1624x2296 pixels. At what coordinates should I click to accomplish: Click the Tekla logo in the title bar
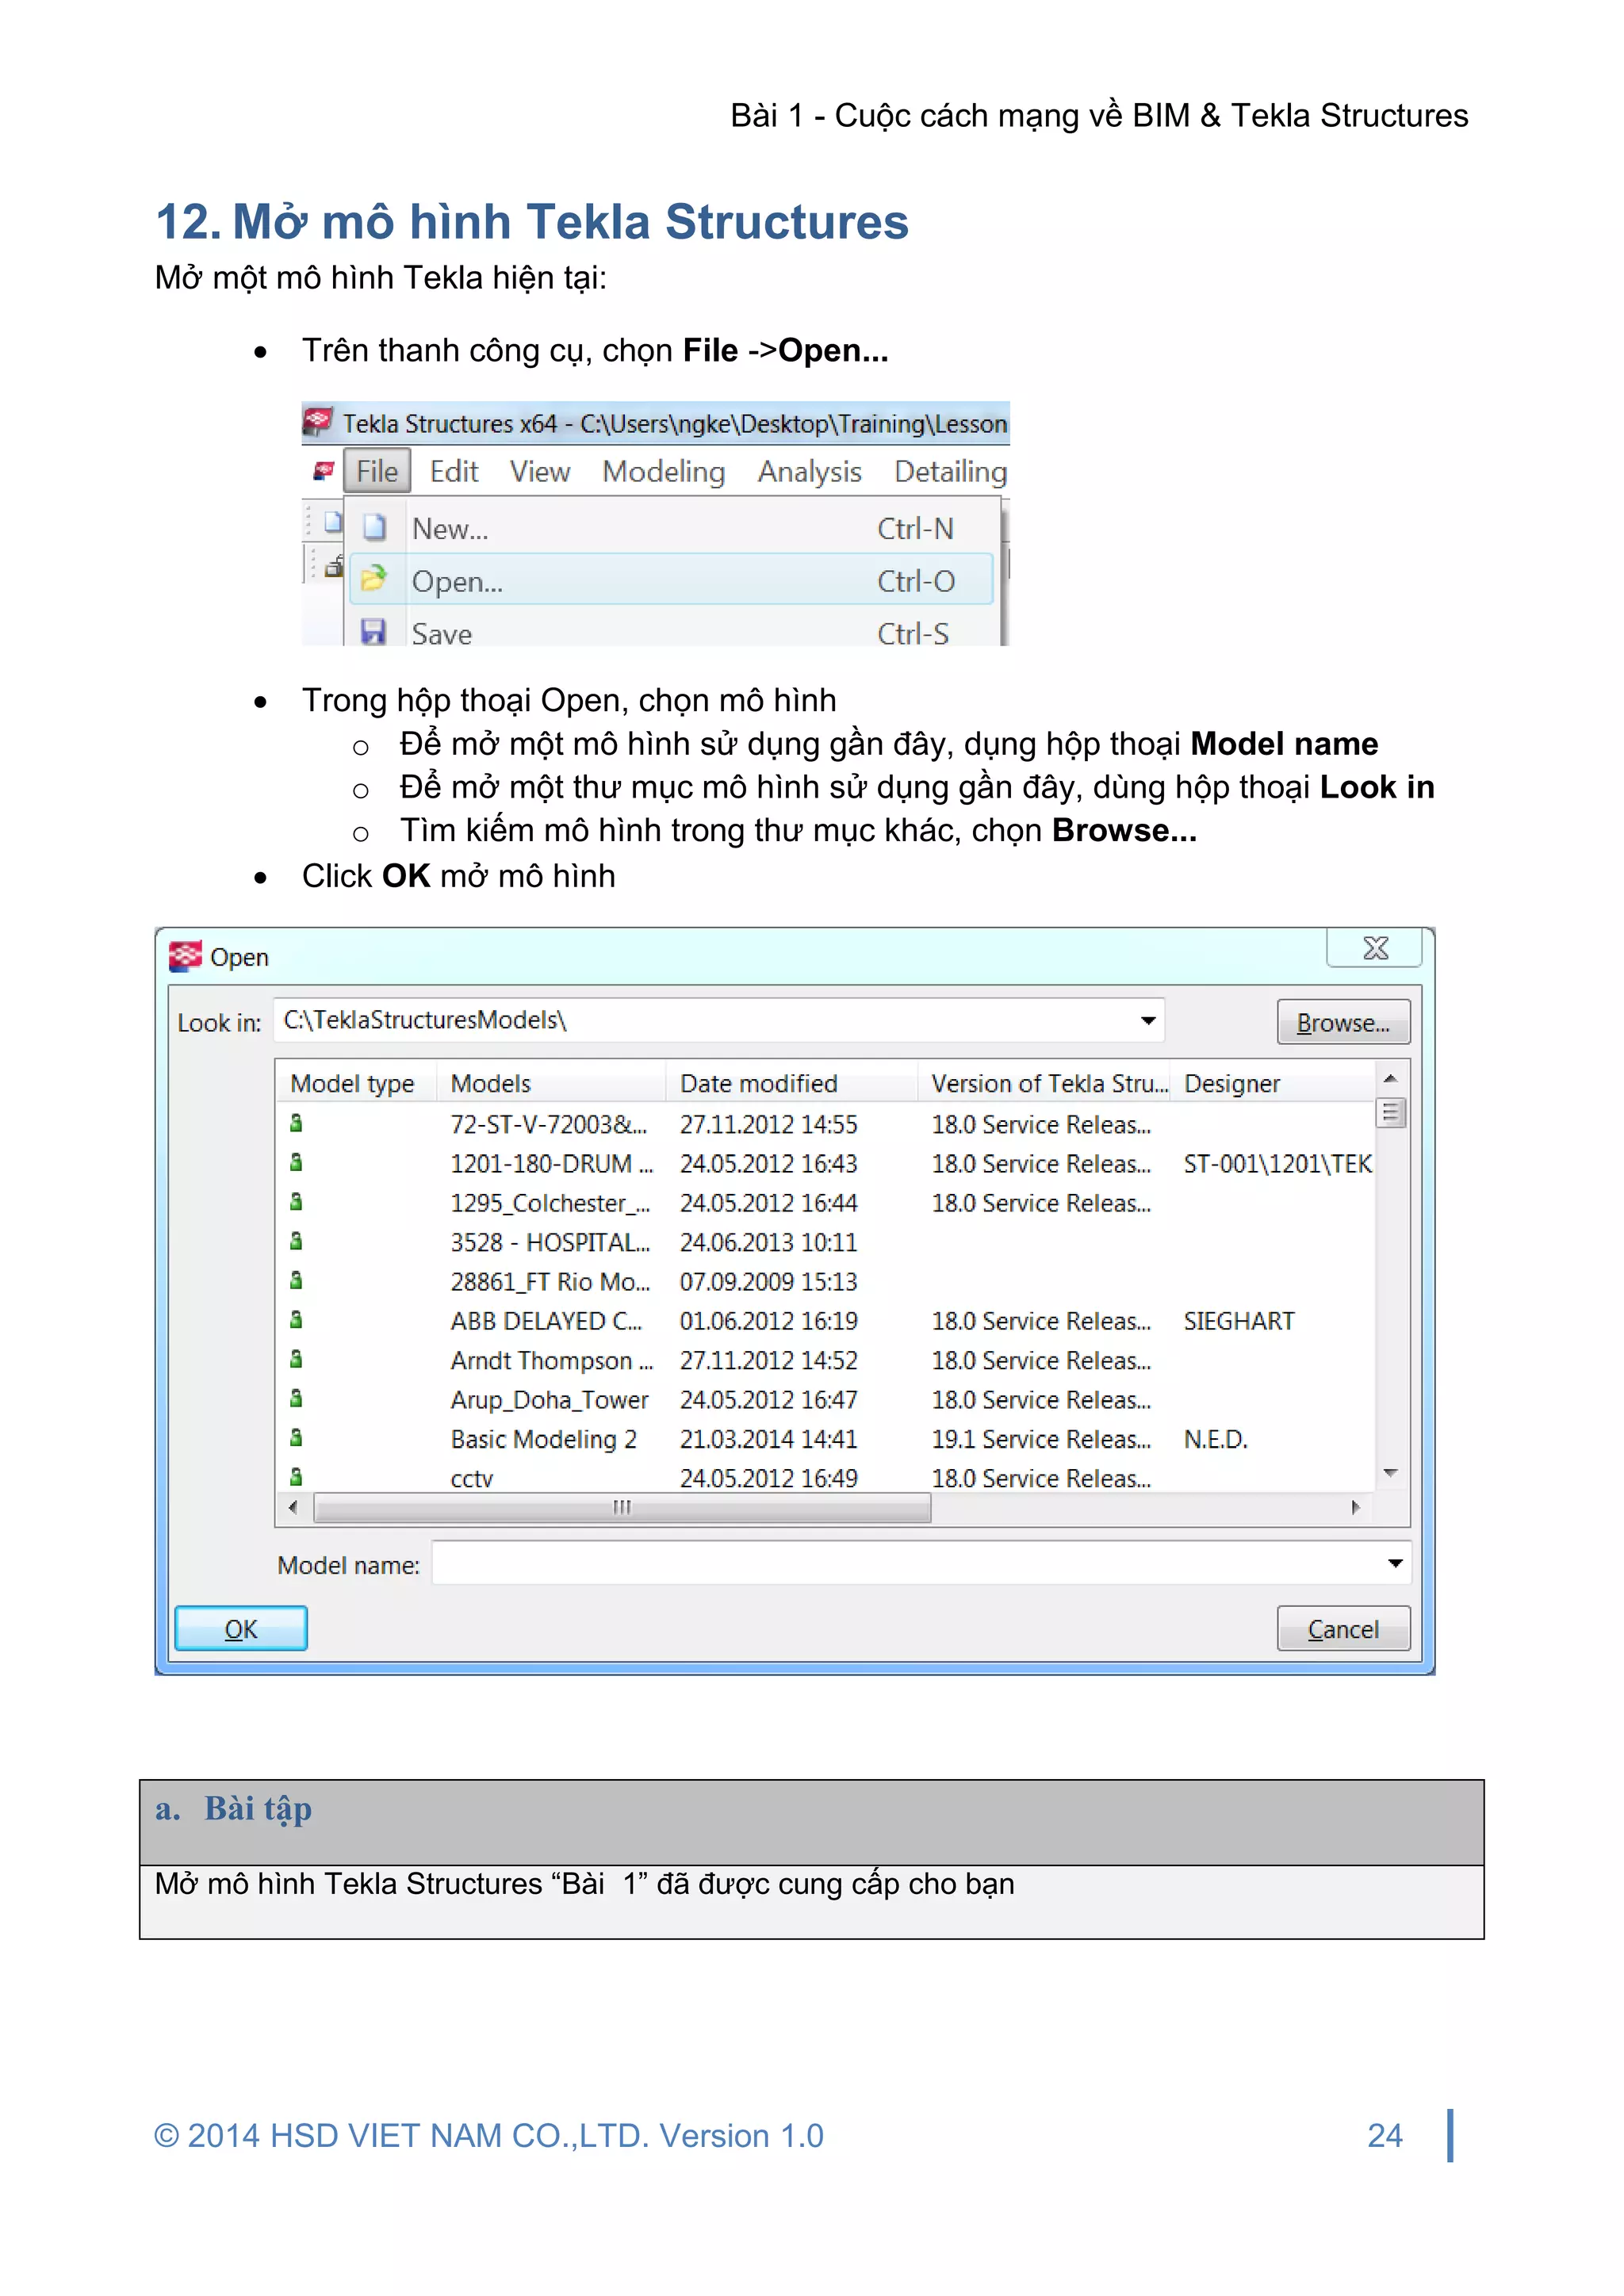318,421
